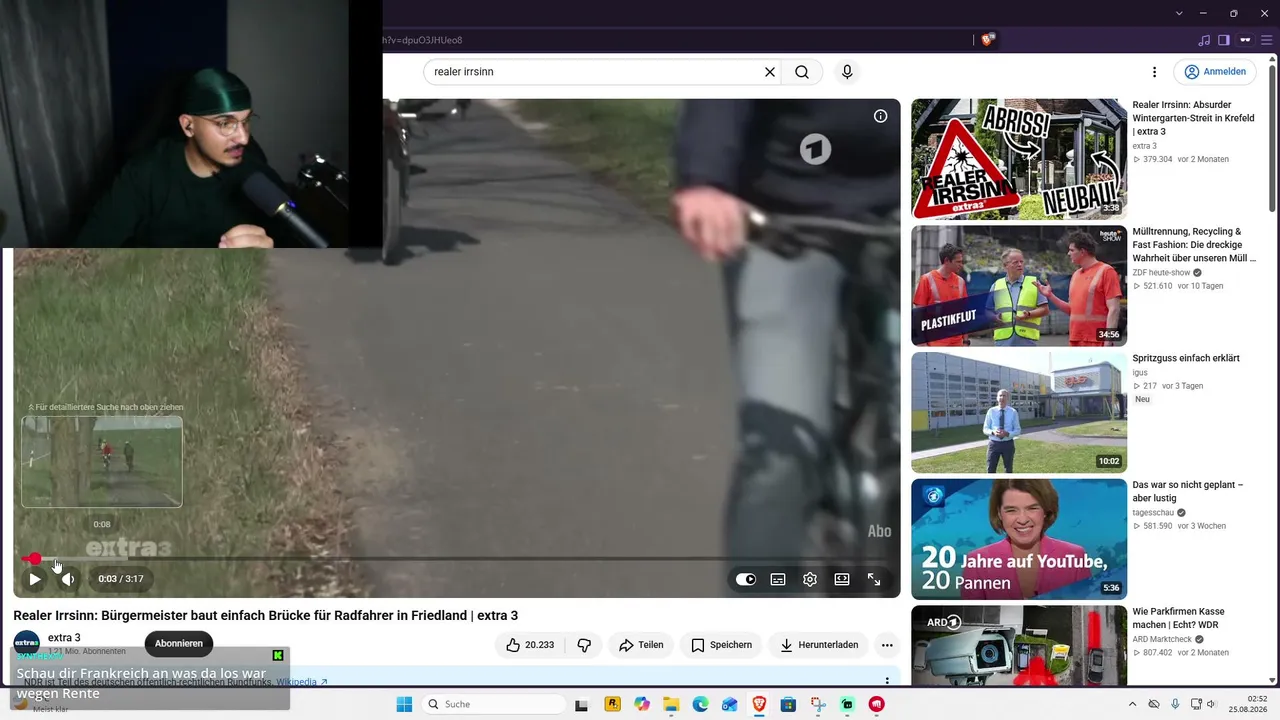Image resolution: width=1280 pixels, height=720 pixels.
Task: Open the extra 3 channel name link
Action: (x=64, y=638)
